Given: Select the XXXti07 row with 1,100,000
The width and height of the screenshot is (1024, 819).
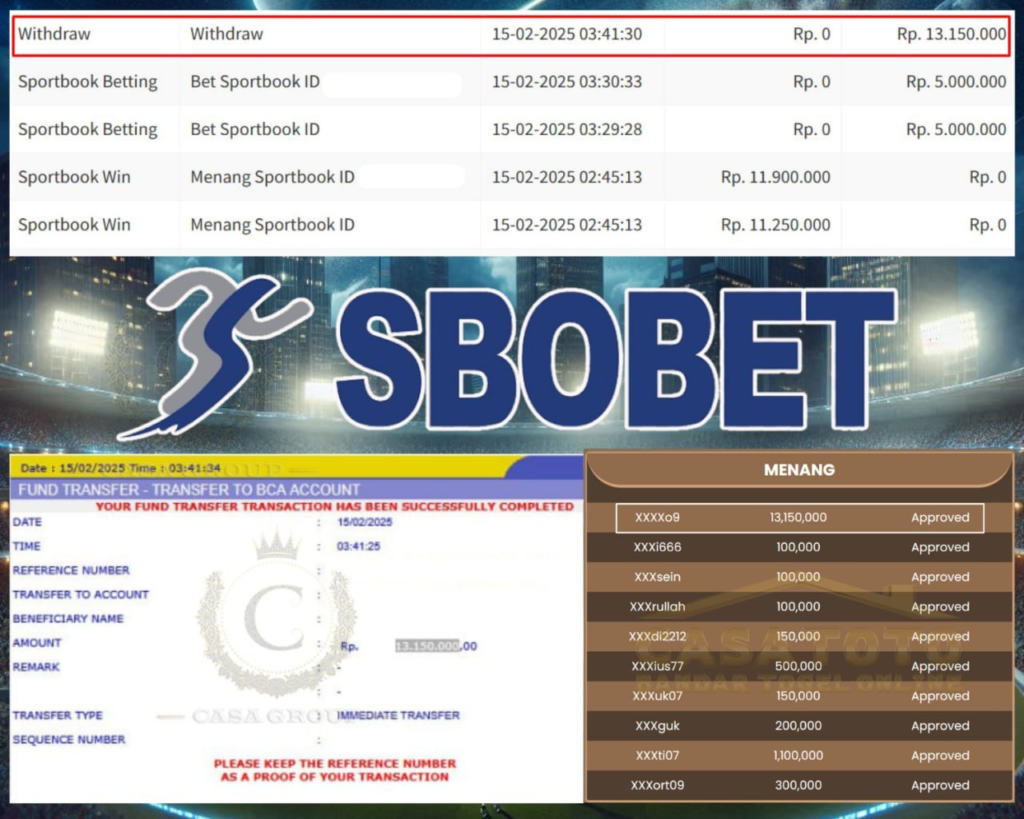Looking at the screenshot, I should point(798,756).
